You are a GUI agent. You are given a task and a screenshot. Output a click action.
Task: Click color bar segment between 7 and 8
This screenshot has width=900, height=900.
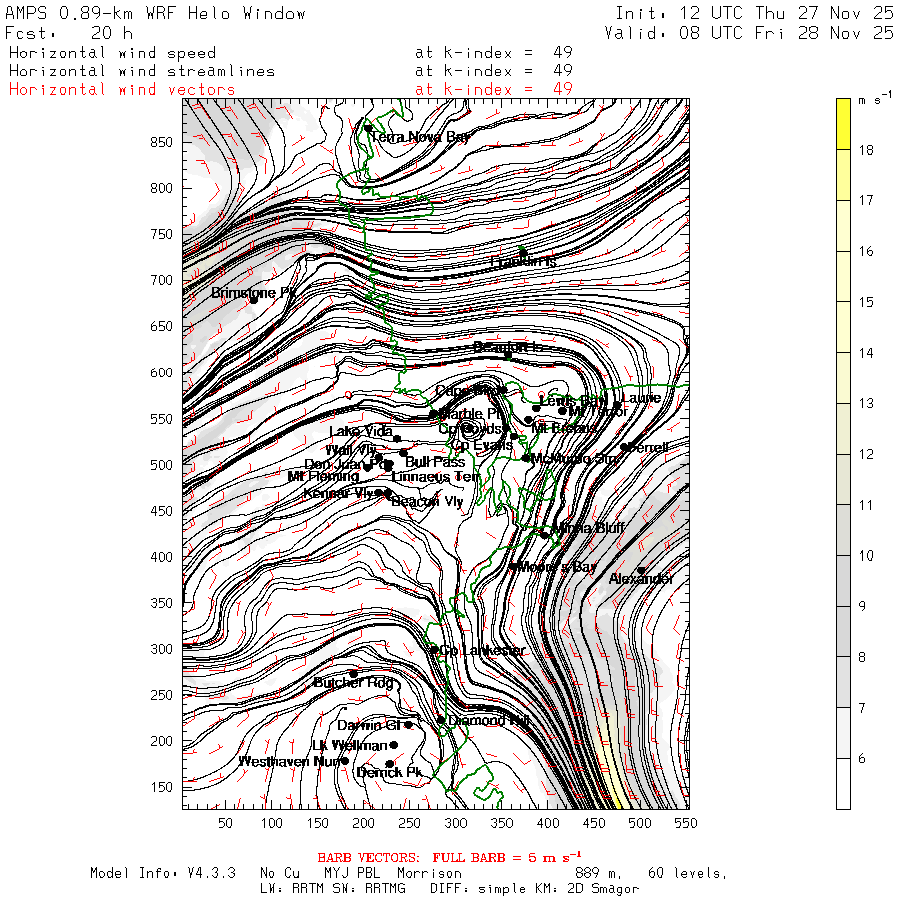[843, 682]
